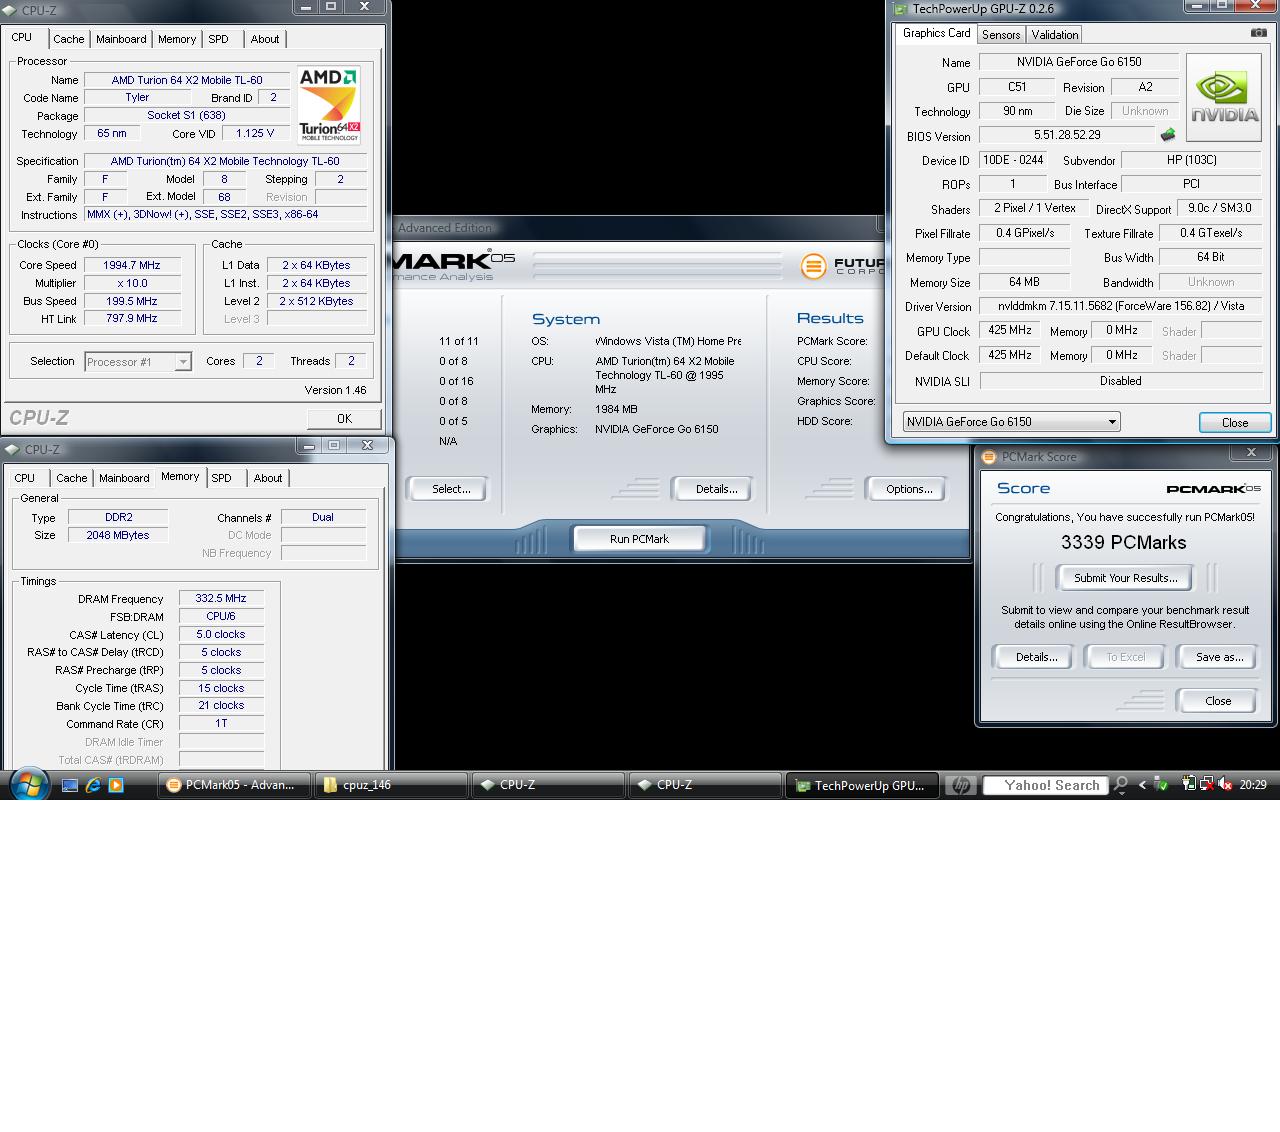Click the lower CPU-Z window title icon
This screenshot has height=1132, width=1280.
point(12,449)
